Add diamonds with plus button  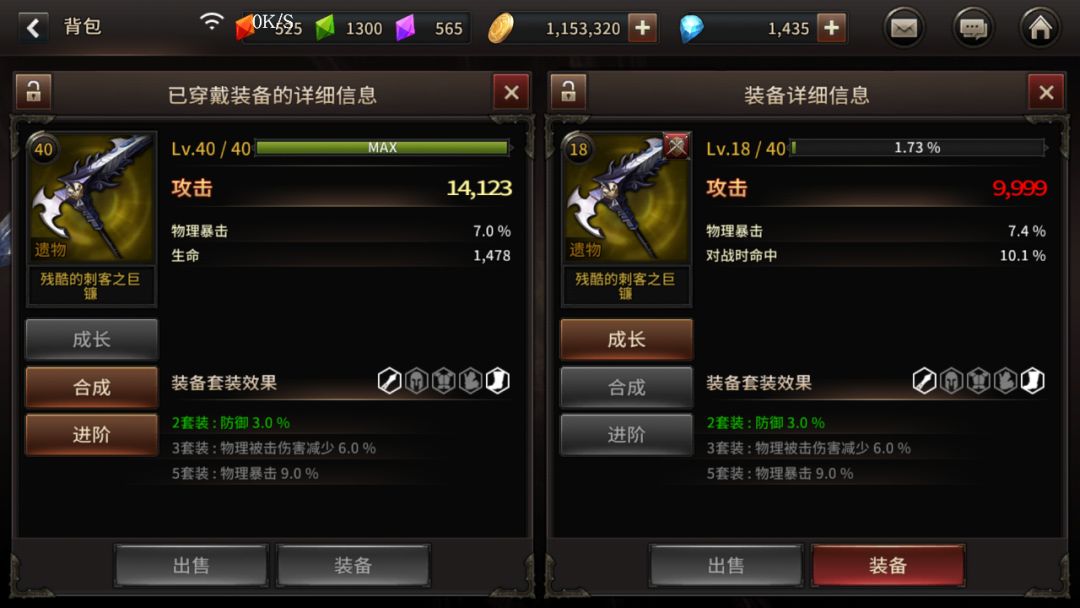[831, 28]
